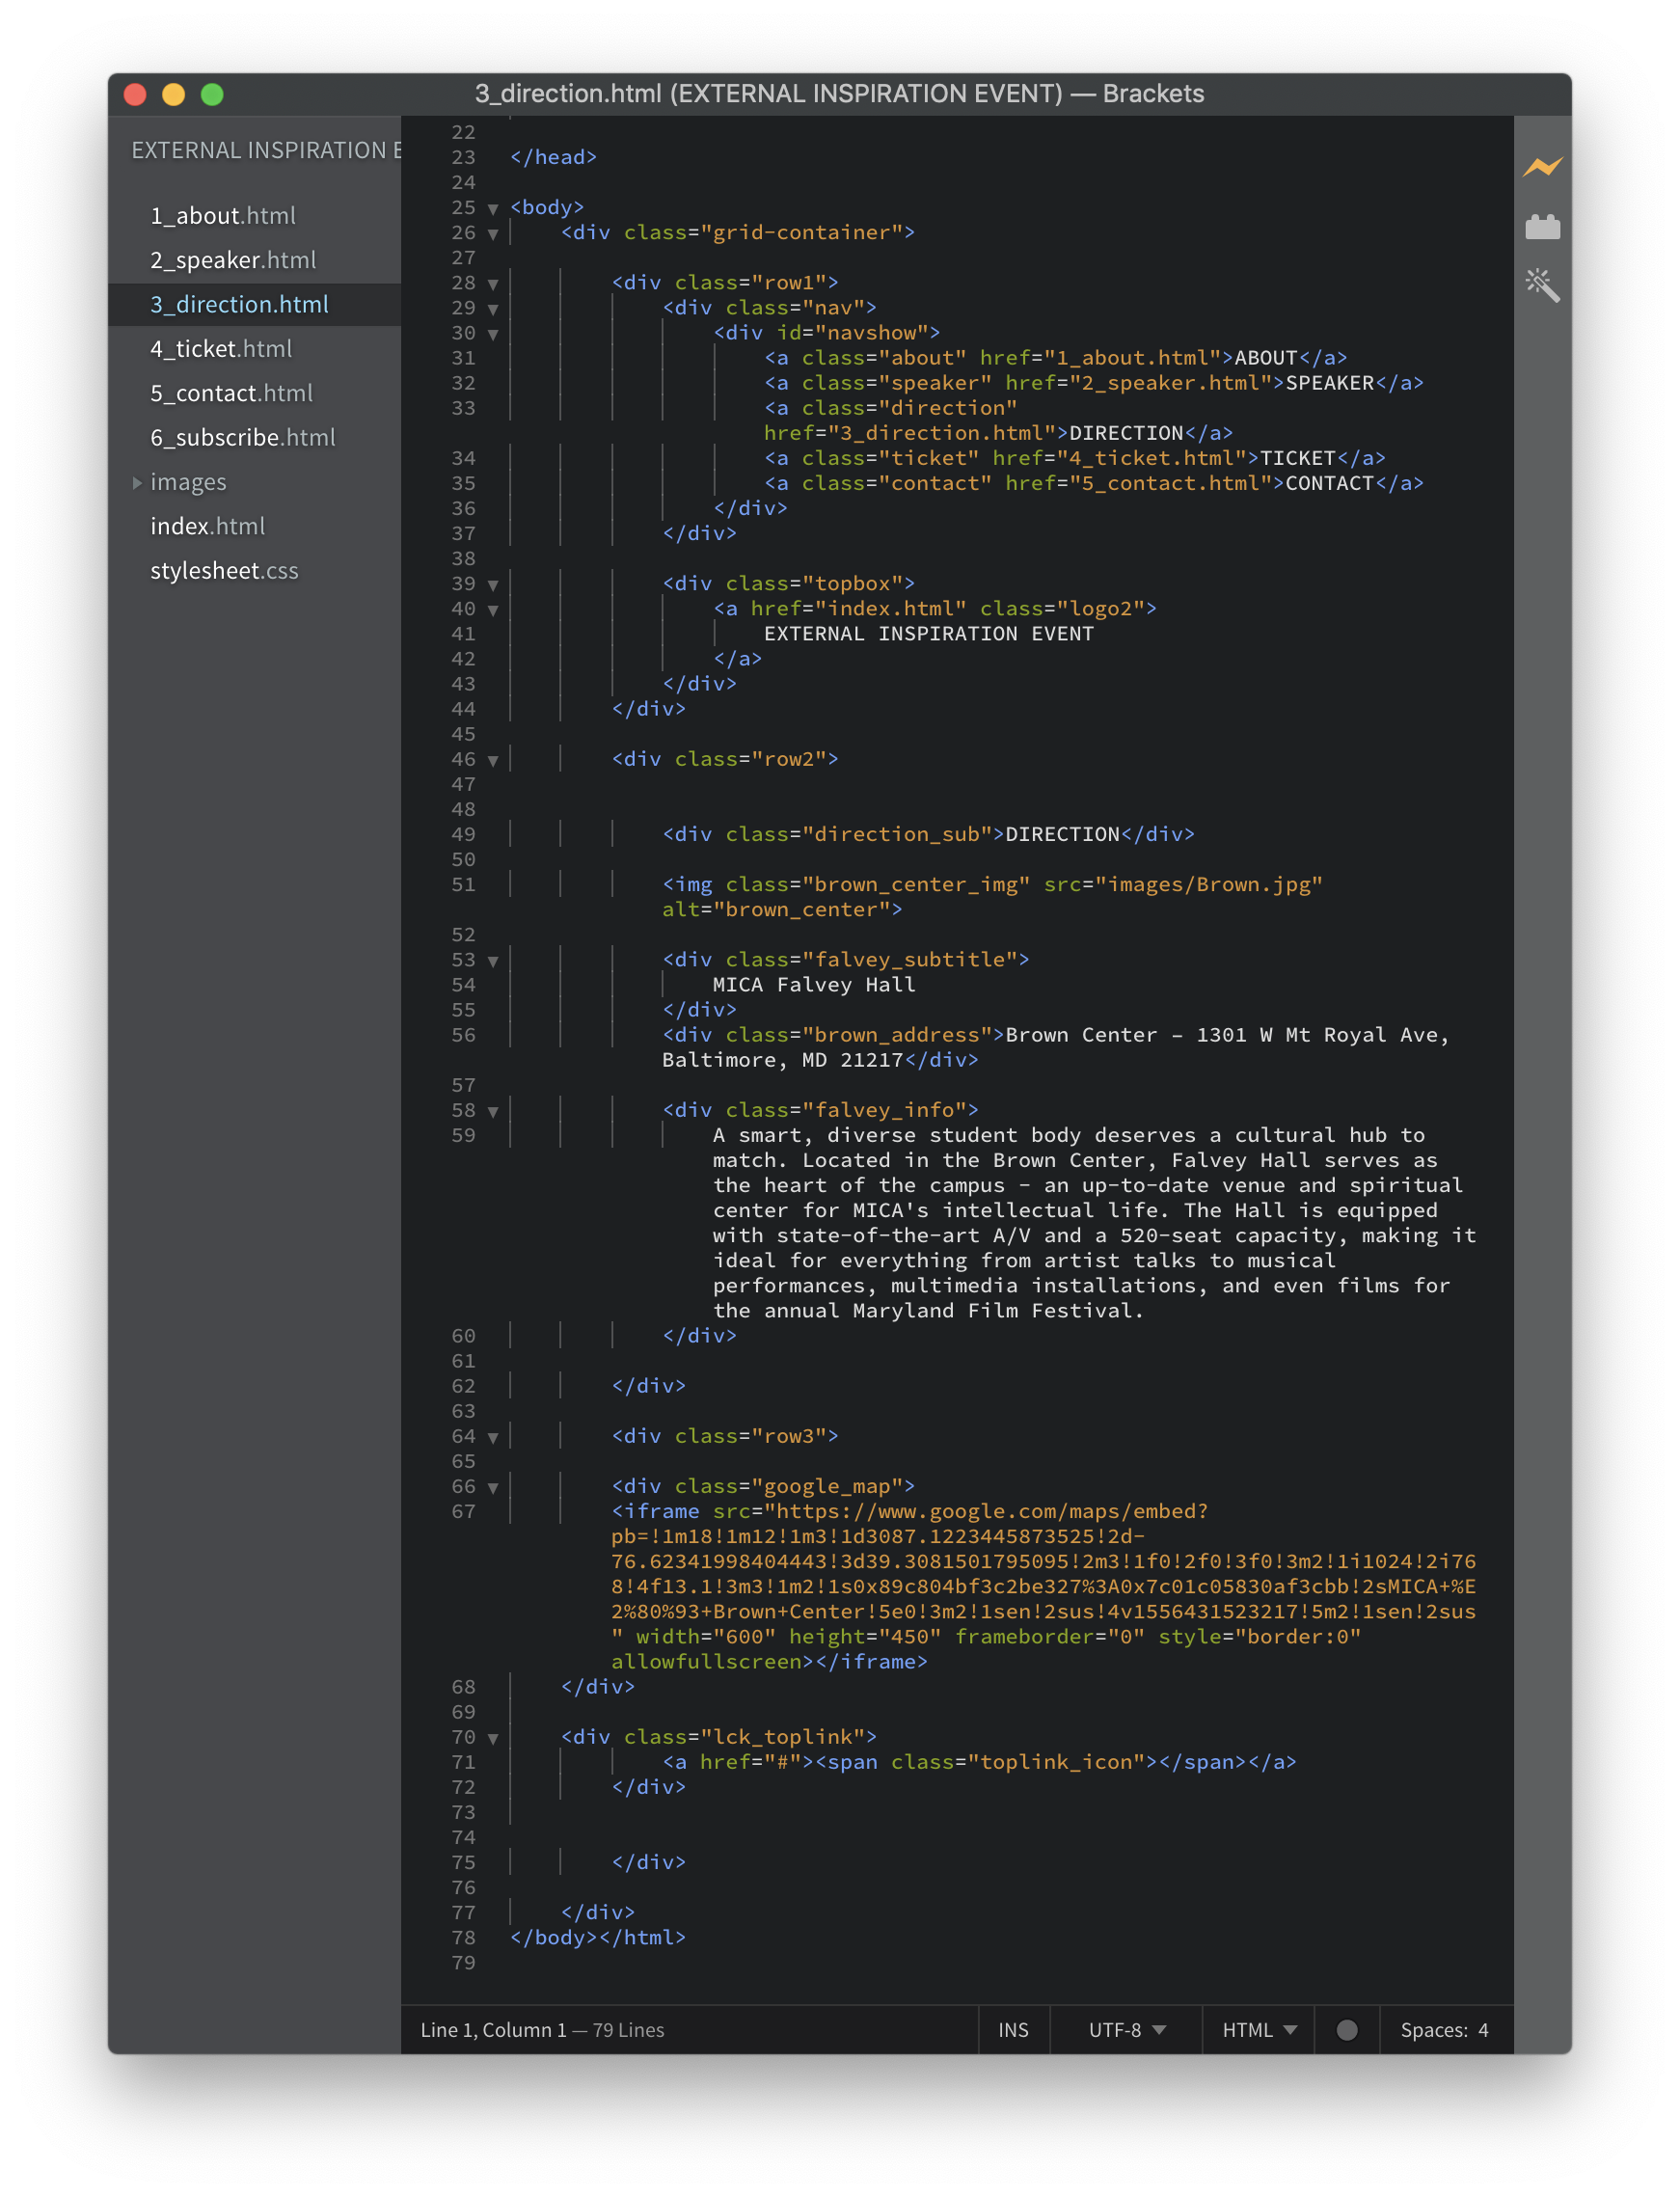Toggle INS insert/overwrite mode
Viewport: 1680px width, 2197px height.
pos(1012,2029)
